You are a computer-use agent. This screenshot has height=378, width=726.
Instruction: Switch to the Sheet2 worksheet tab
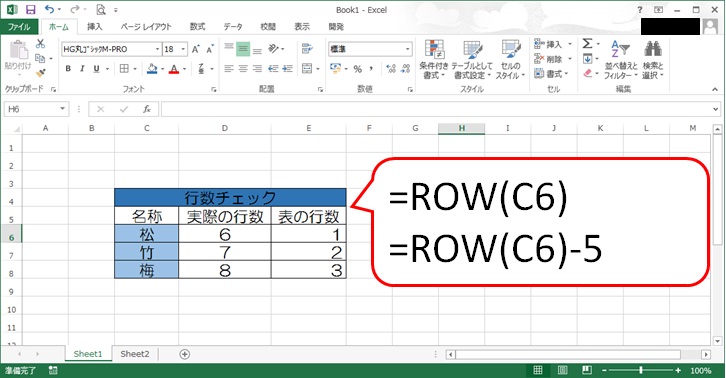(135, 354)
